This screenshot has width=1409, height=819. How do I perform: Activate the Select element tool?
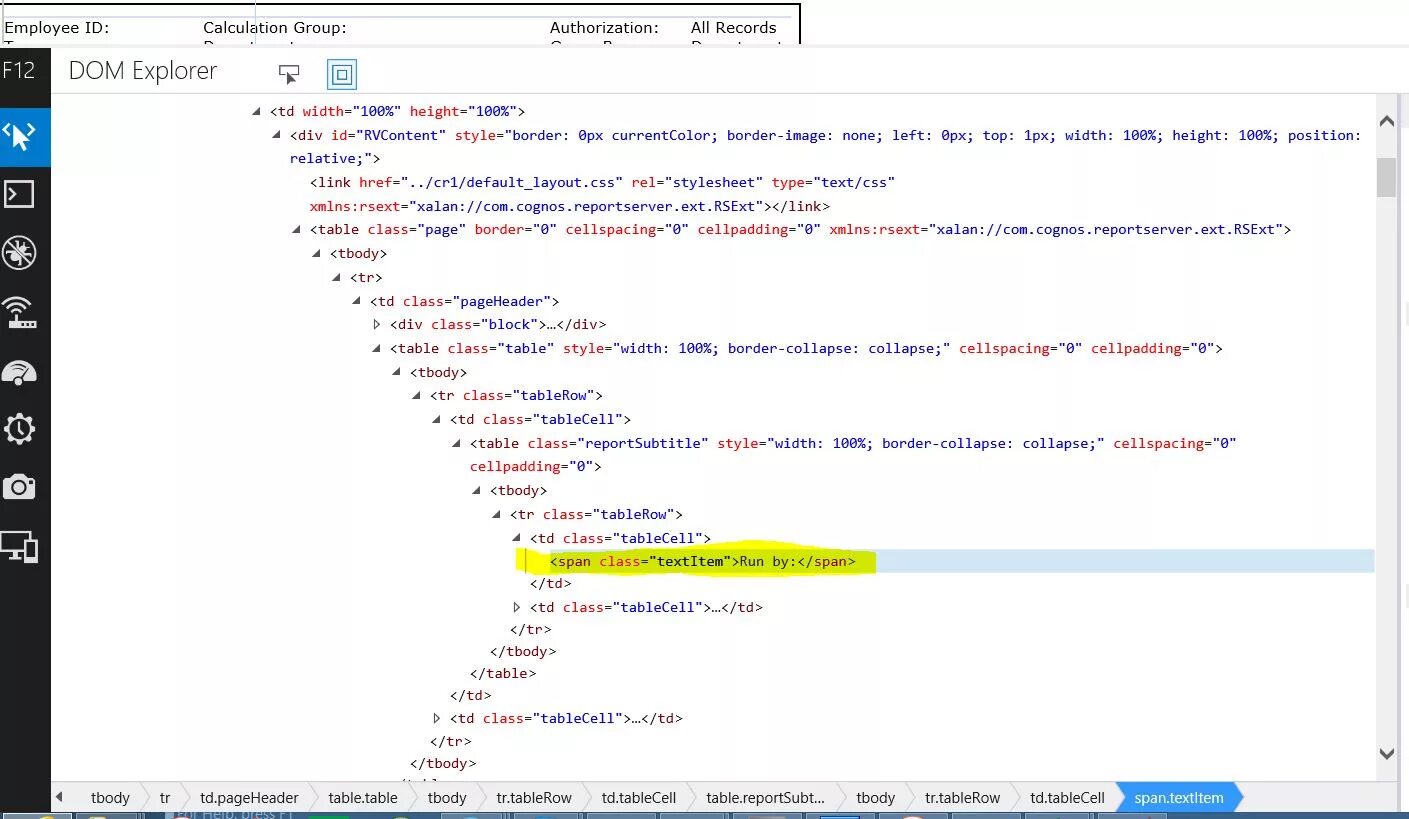[289, 74]
